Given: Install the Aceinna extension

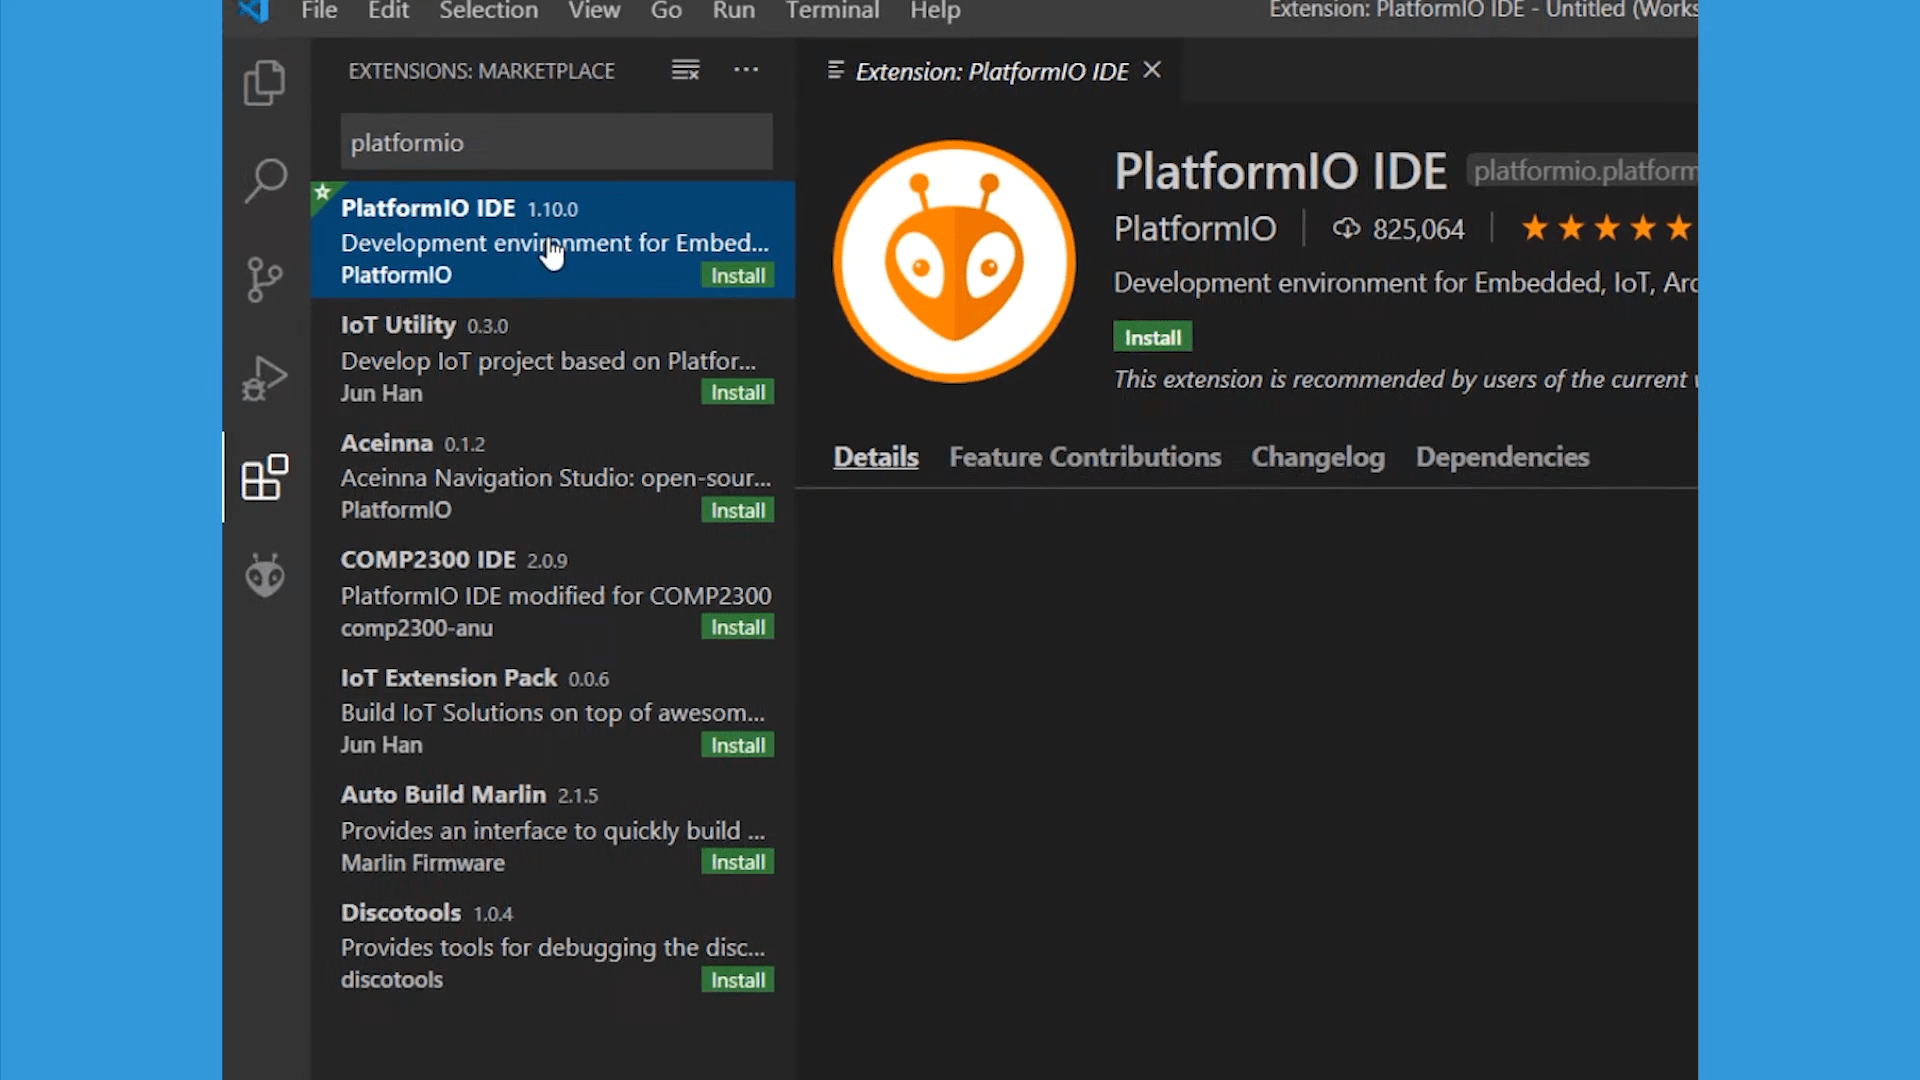Looking at the screenshot, I should click(738, 511).
